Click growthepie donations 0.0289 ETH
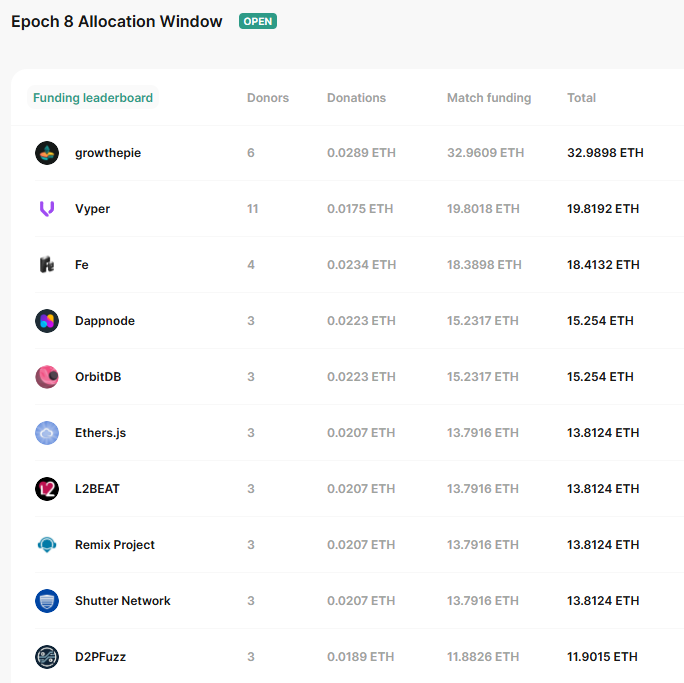 361,153
